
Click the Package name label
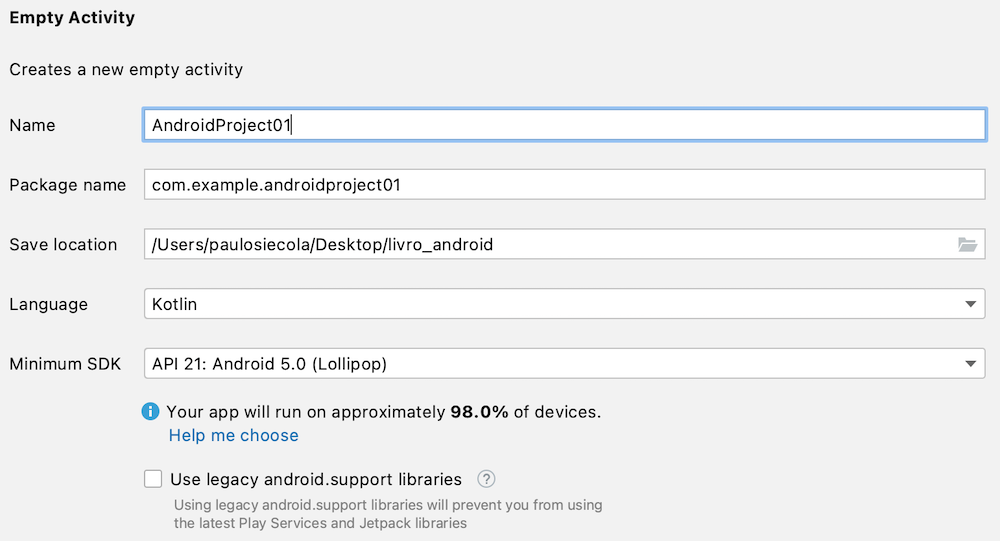click(67, 185)
